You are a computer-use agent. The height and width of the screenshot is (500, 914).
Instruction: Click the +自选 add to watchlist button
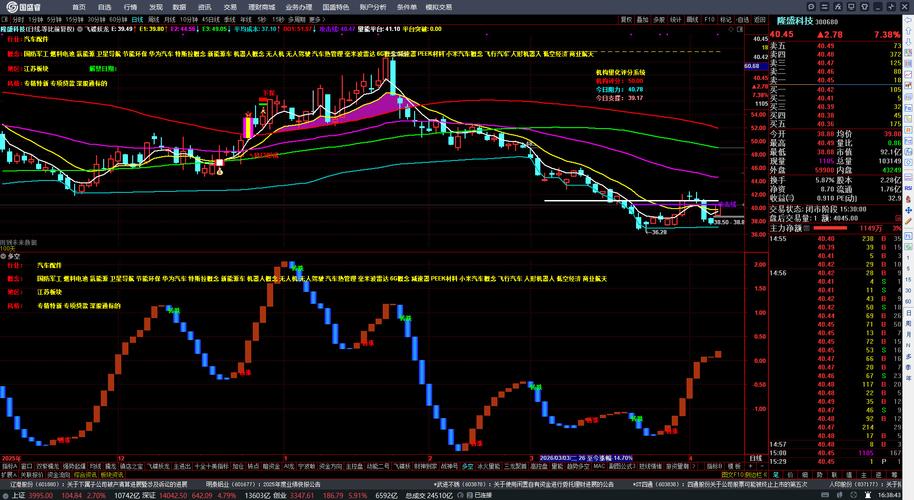[x=743, y=19]
